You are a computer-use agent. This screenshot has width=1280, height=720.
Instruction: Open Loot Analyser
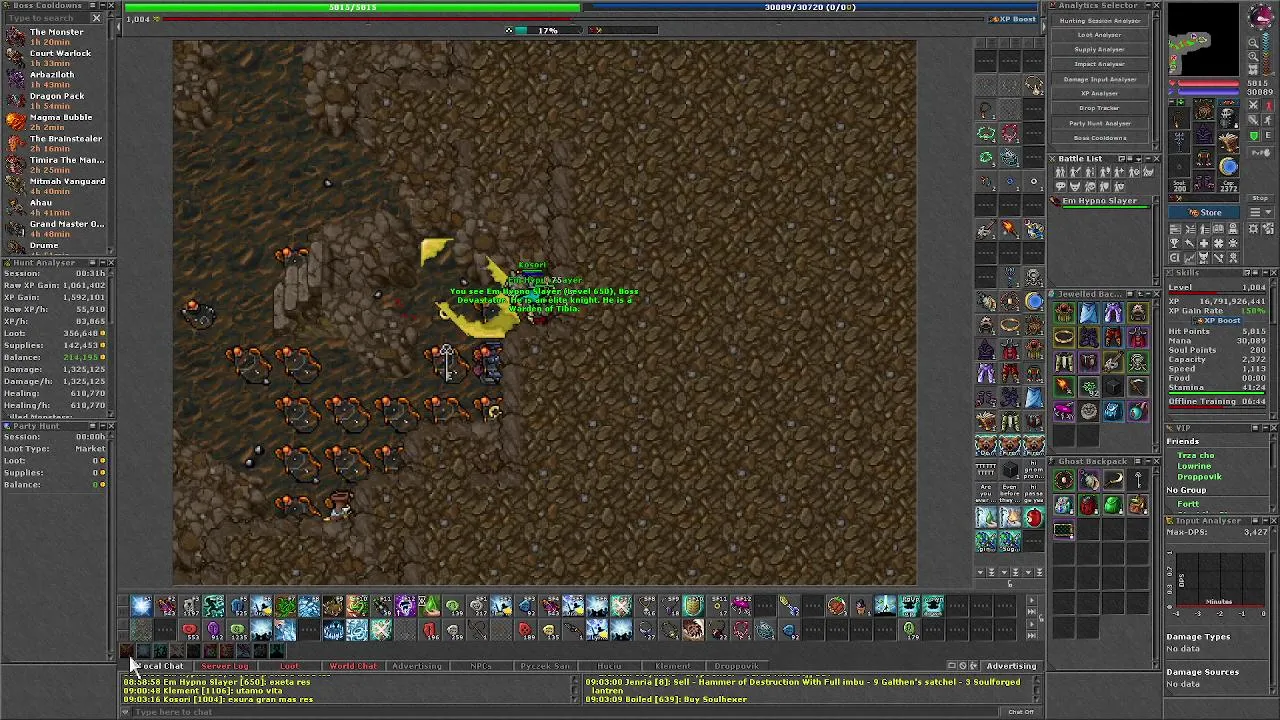click(1100, 35)
